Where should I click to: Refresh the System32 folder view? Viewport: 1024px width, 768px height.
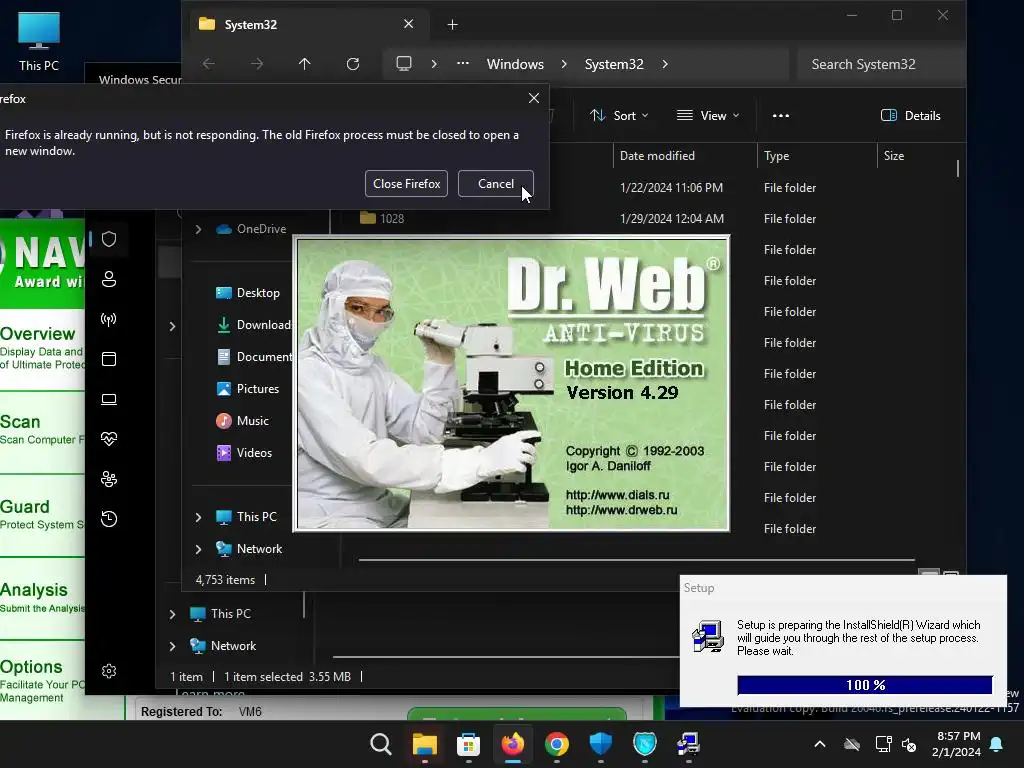tap(353, 64)
